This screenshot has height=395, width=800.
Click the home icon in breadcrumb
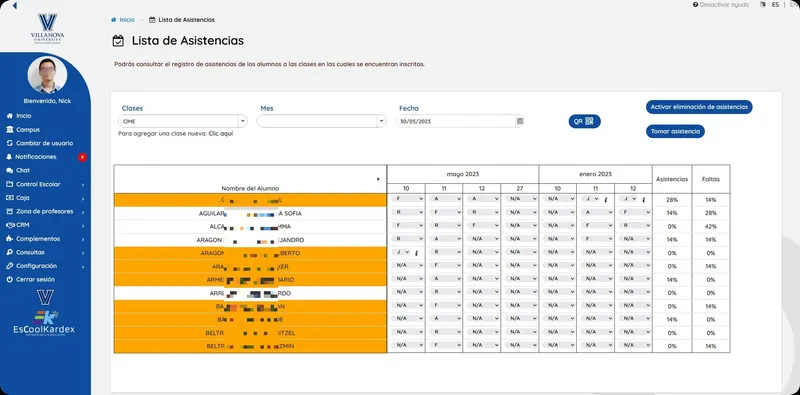[113, 20]
